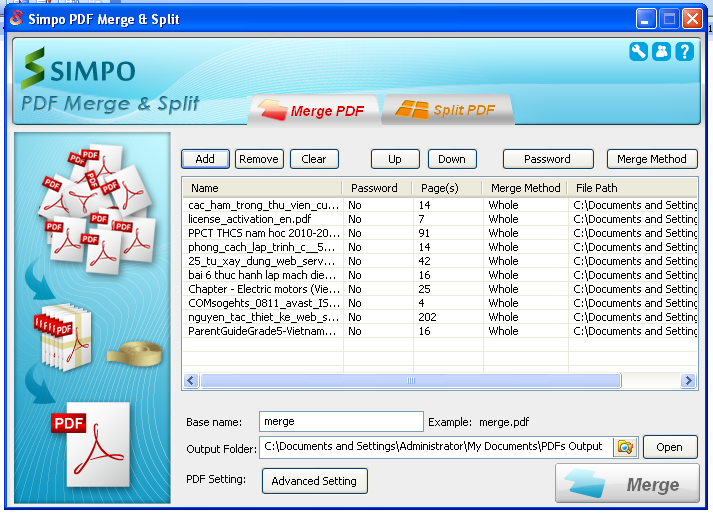The height and width of the screenshot is (515, 713).
Task: Select the PPCT THCS nam hoc 2010-20... file
Action: [440, 233]
